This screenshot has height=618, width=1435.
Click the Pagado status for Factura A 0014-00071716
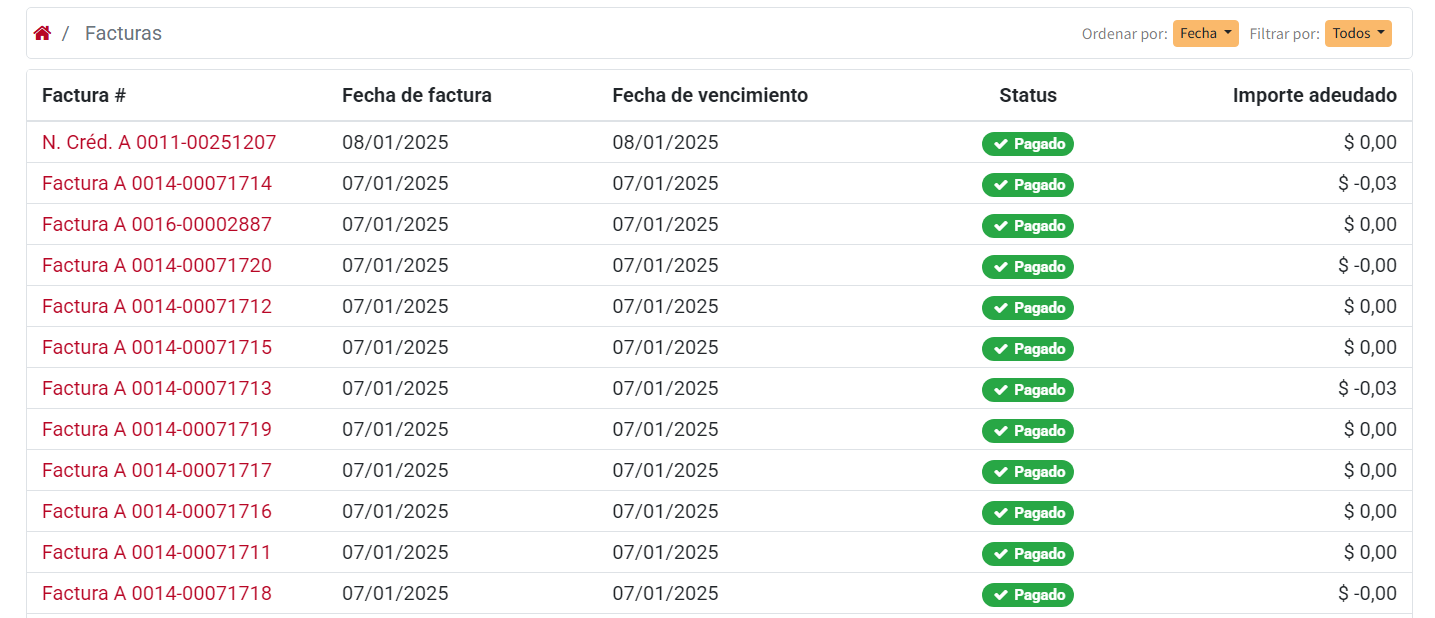pyautogui.click(x=1027, y=512)
